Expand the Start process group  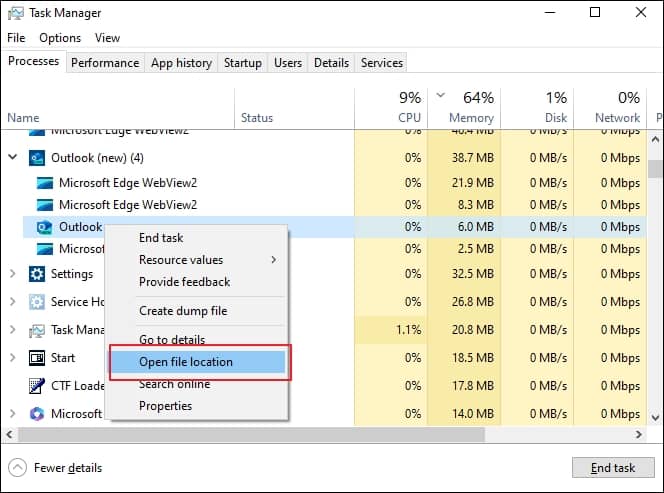(x=13, y=357)
